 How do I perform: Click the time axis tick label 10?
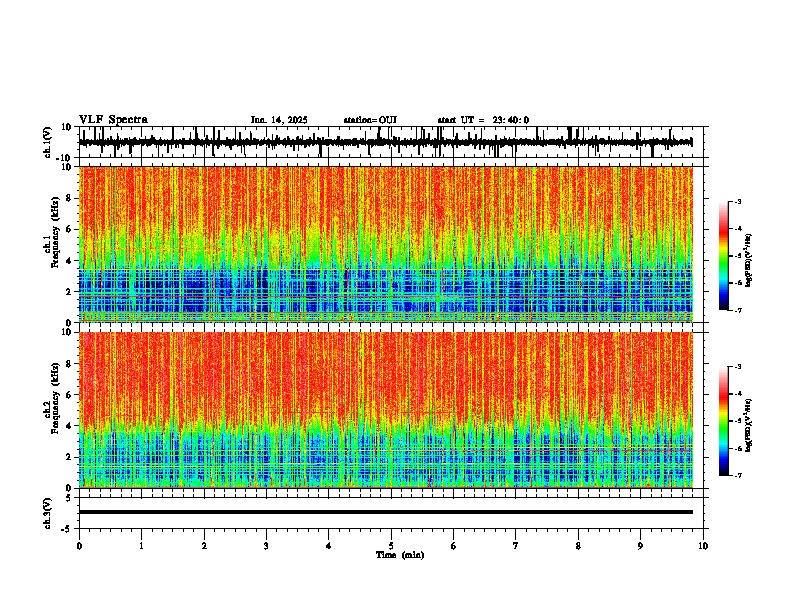pyautogui.click(x=703, y=546)
